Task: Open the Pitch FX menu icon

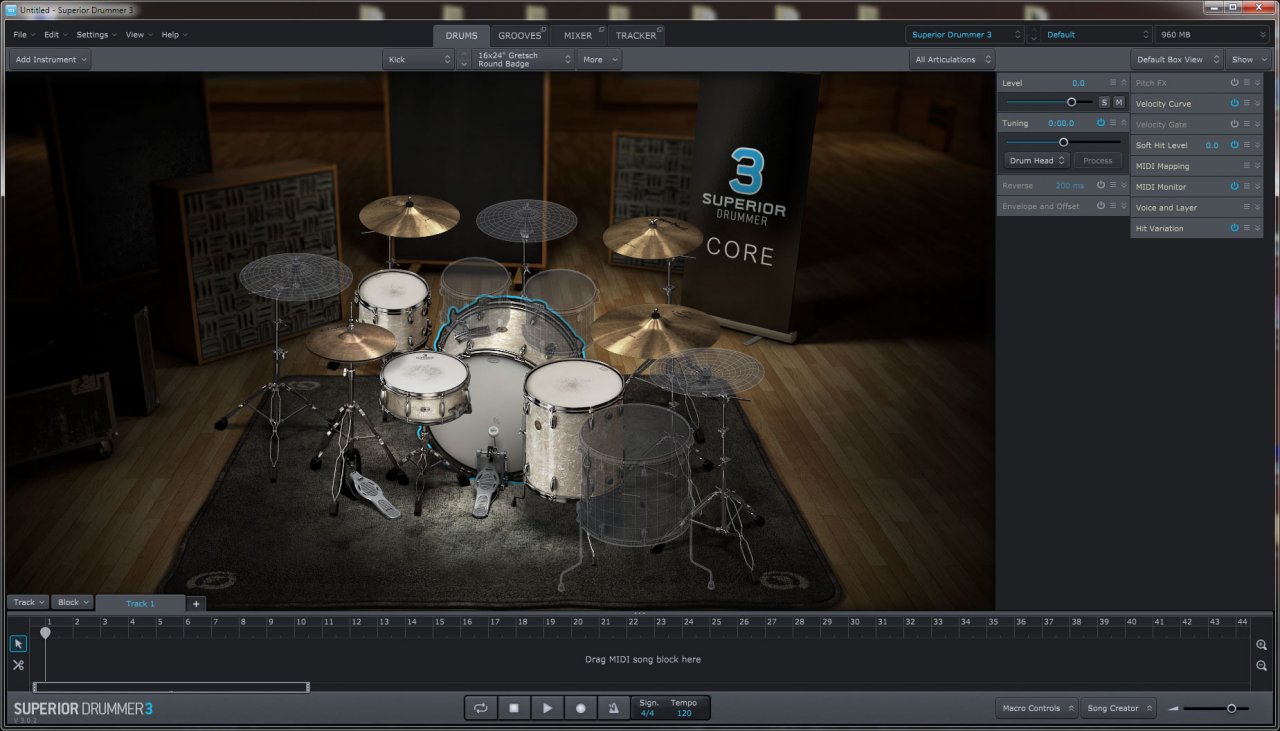Action: [x=1247, y=83]
